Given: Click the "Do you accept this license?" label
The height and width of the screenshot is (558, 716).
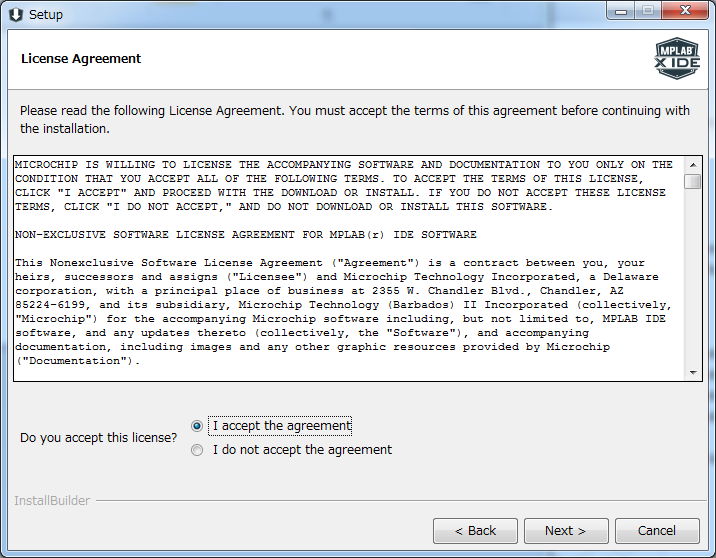Looking at the screenshot, I should (x=99, y=438).
